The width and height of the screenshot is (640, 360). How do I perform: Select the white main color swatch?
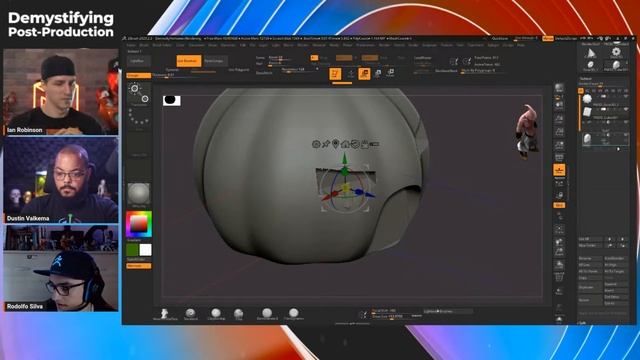tap(145, 250)
